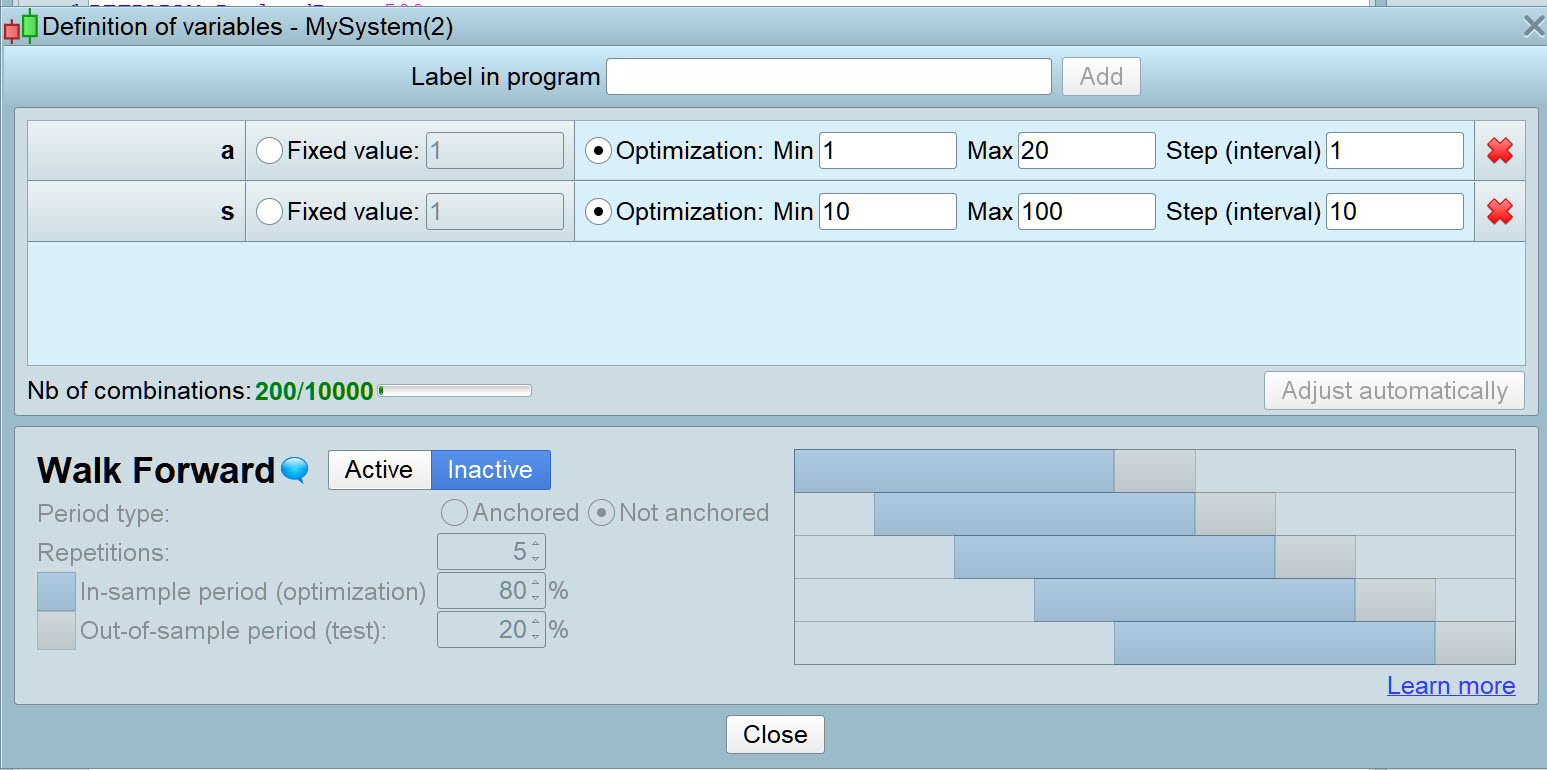Close the Definition of variables dialog X

pos(1533,27)
